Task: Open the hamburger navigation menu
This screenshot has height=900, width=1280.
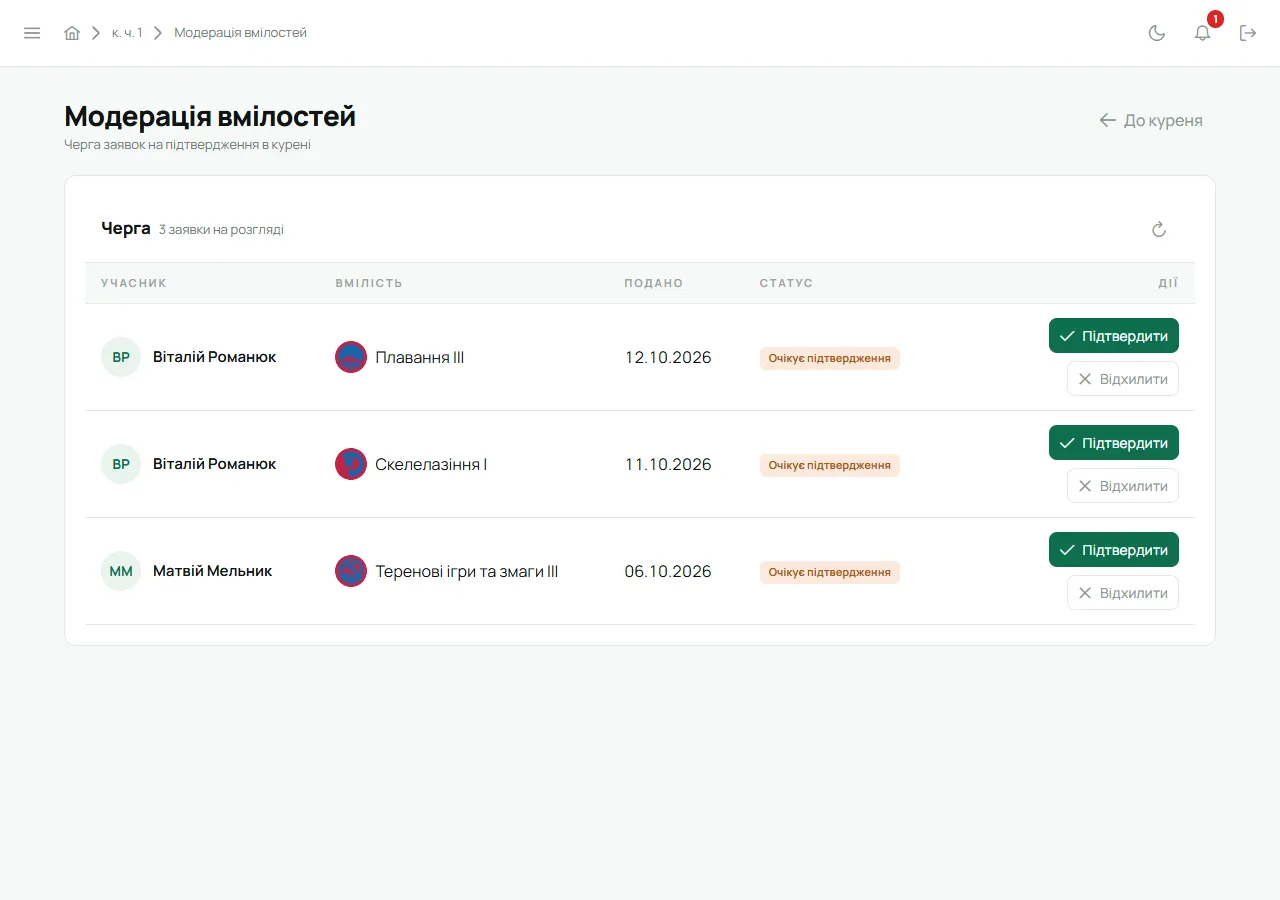Action: click(x=32, y=33)
